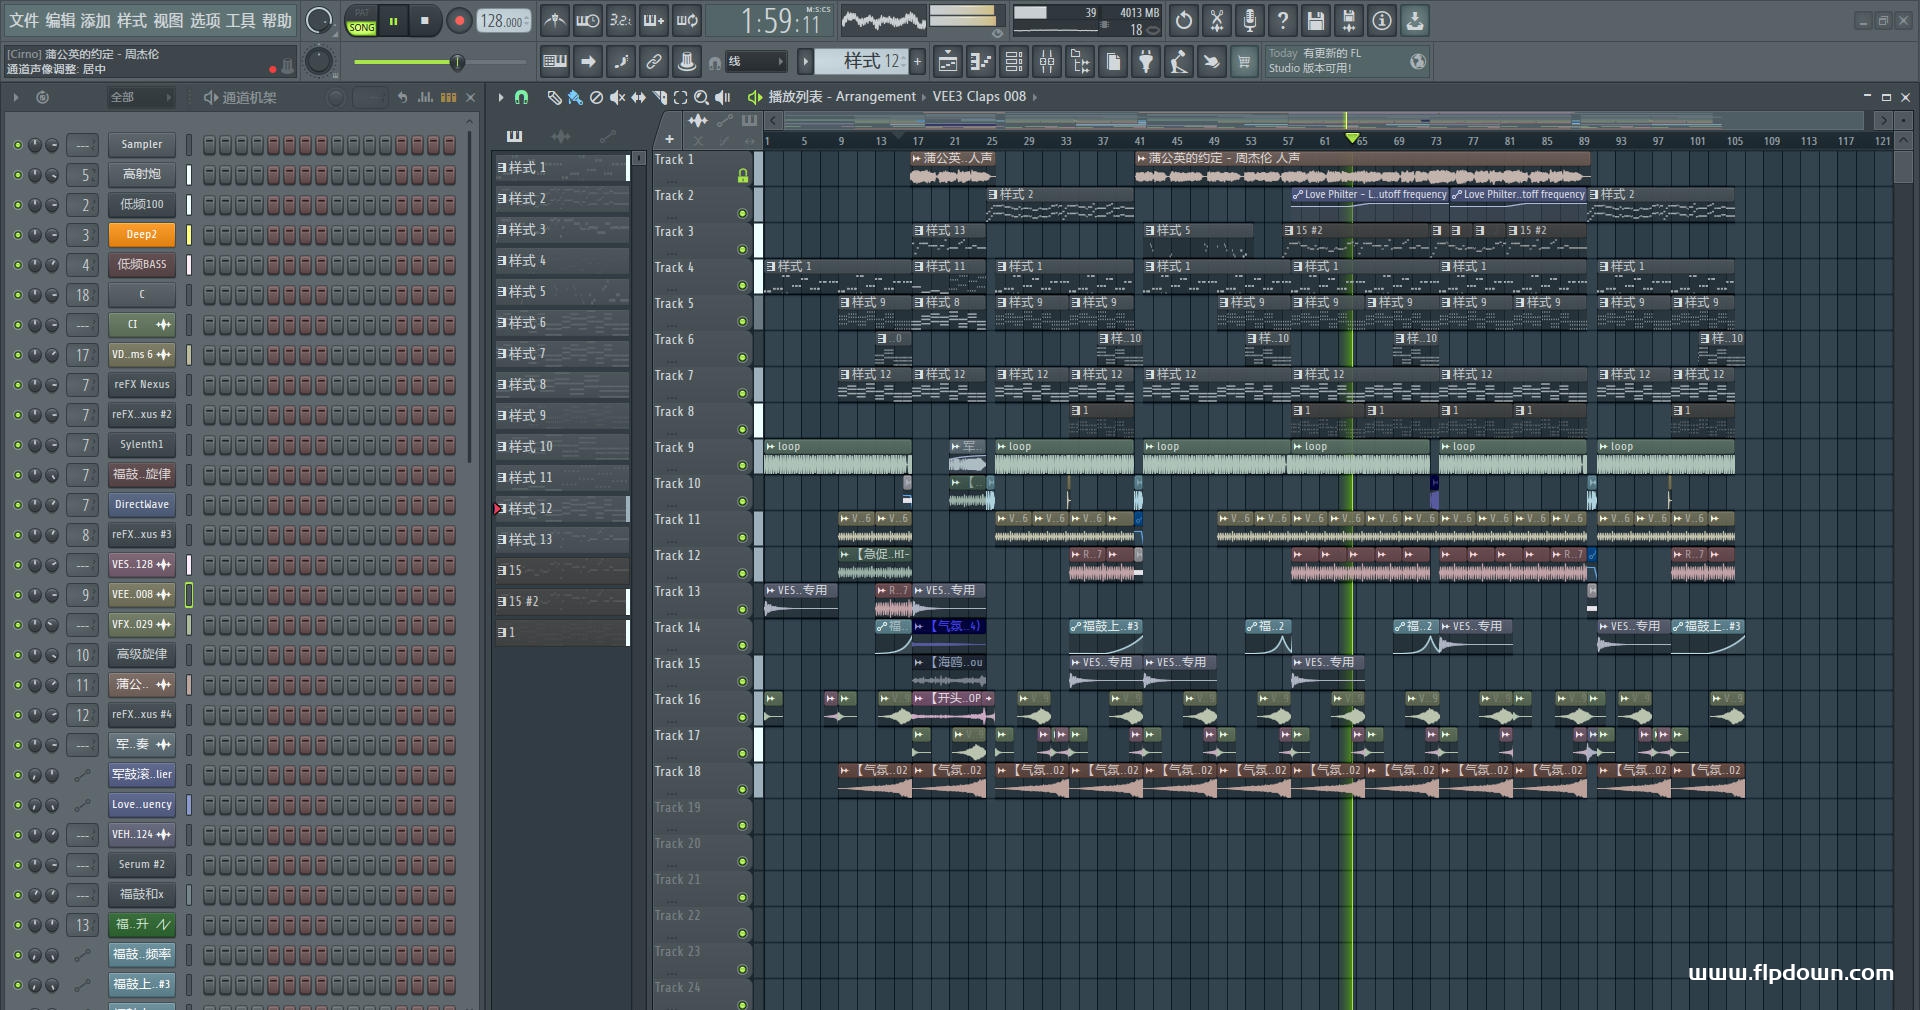The width and height of the screenshot is (1920, 1010).
Task: Open the 文件 menu
Action: tap(24, 20)
